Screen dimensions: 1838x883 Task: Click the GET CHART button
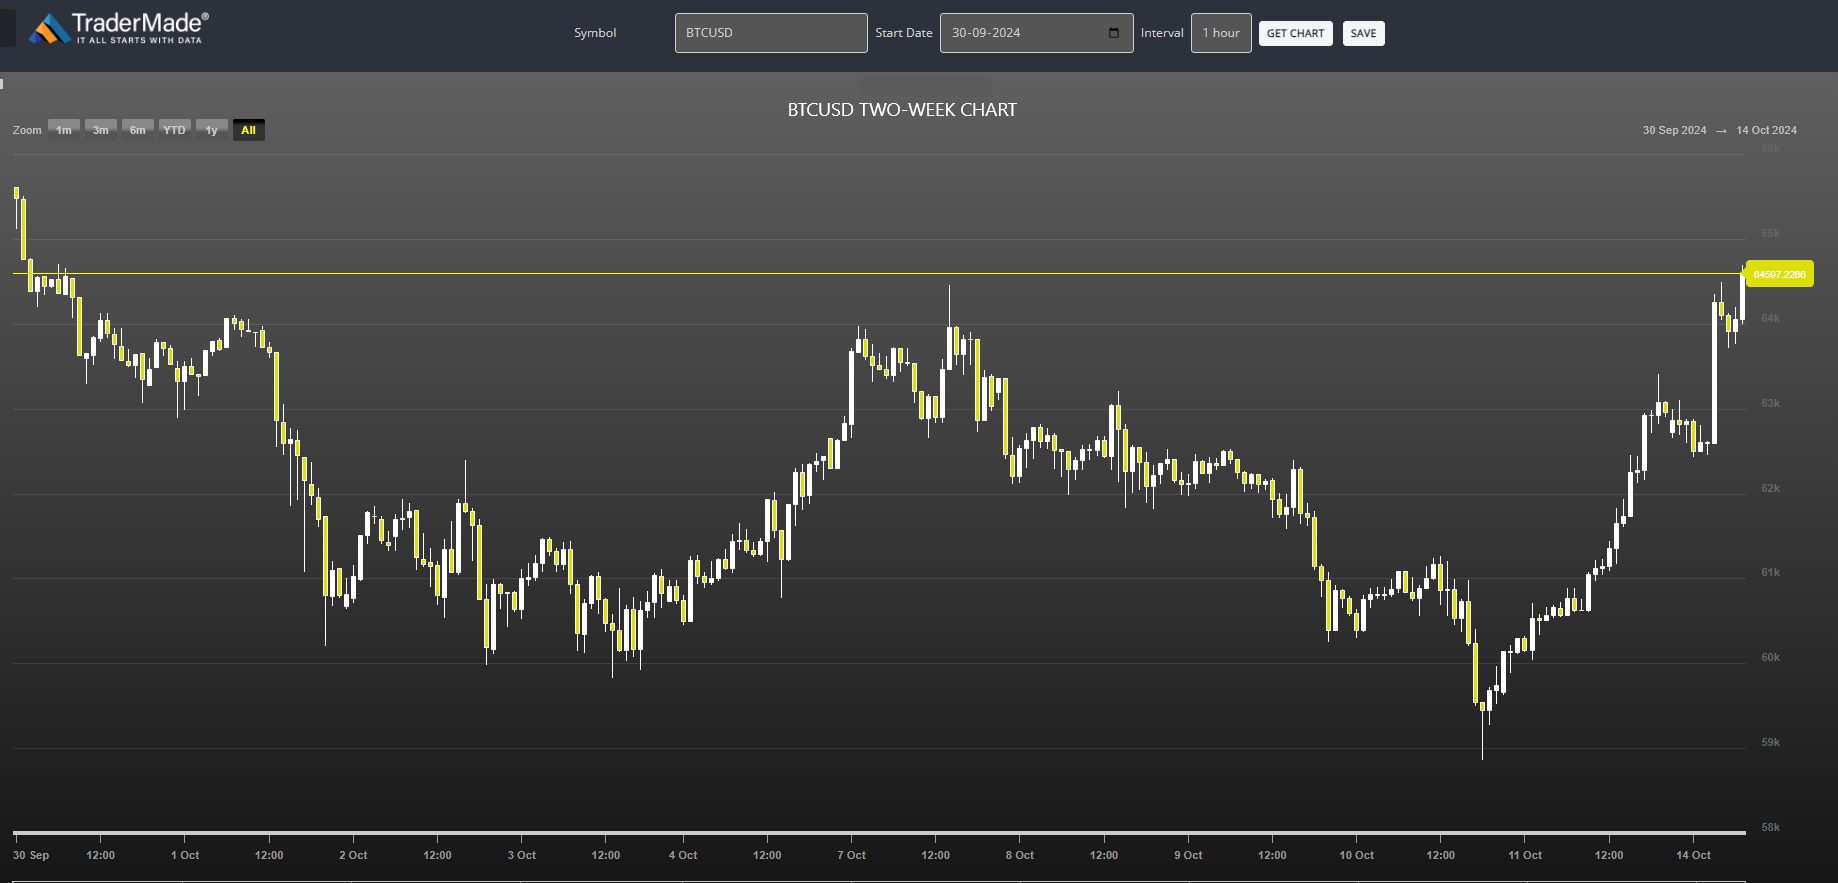pos(1295,33)
